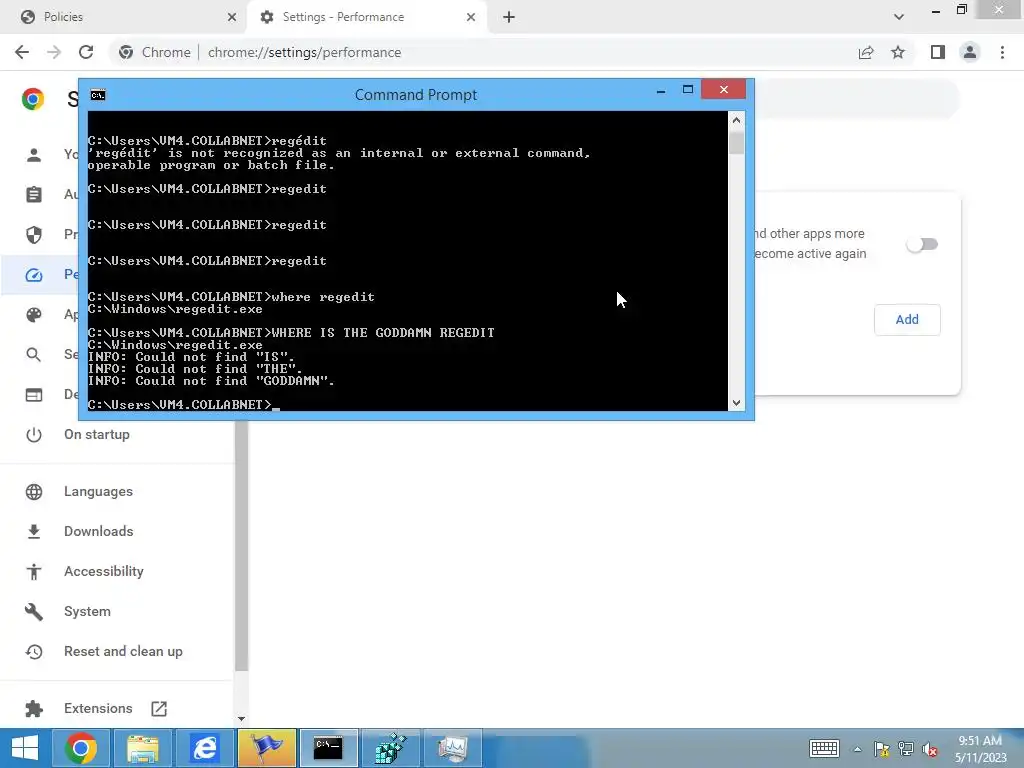This screenshot has width=1024, height=768.
Task: Click the You and Google person icon
Action: pyautogui.click(x=34, y=155)
